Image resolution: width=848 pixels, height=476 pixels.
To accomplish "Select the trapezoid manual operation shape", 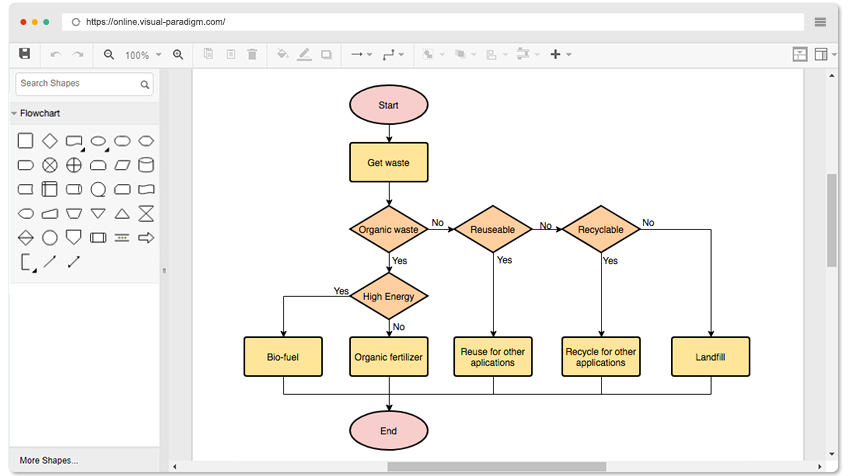I will tap(74, 214).
